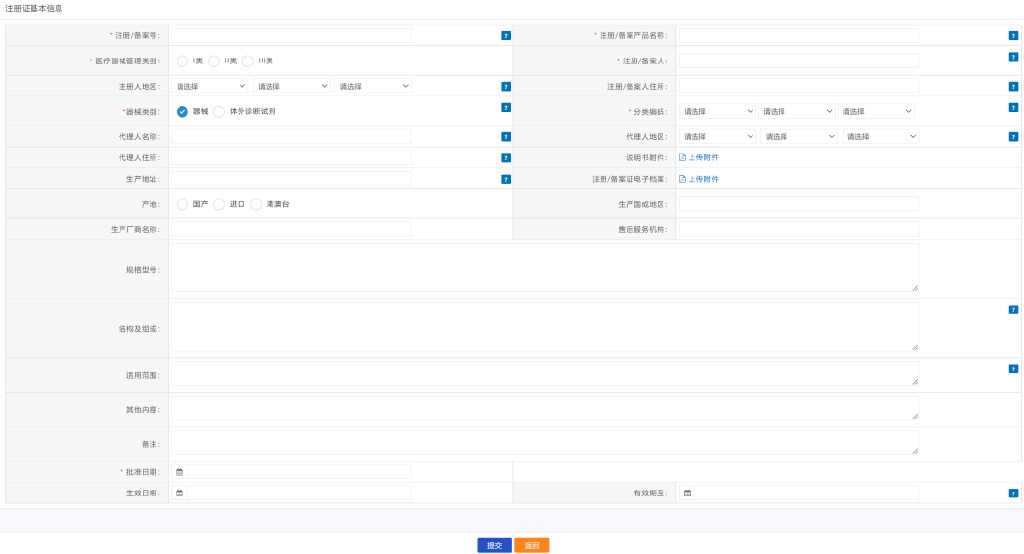Open third 代理人地区 dropdown
The height and width of the screenshot is (554, 1024).
click(880, 136)
